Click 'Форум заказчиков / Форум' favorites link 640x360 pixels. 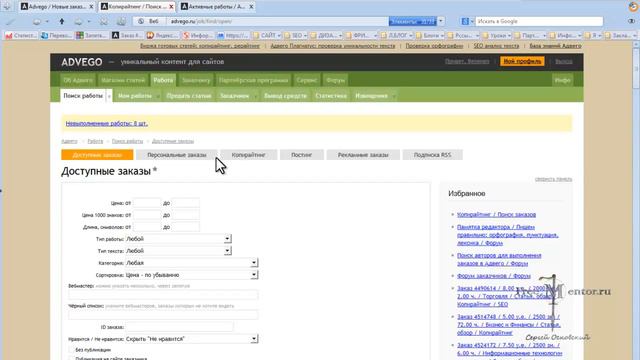[494, 276]
